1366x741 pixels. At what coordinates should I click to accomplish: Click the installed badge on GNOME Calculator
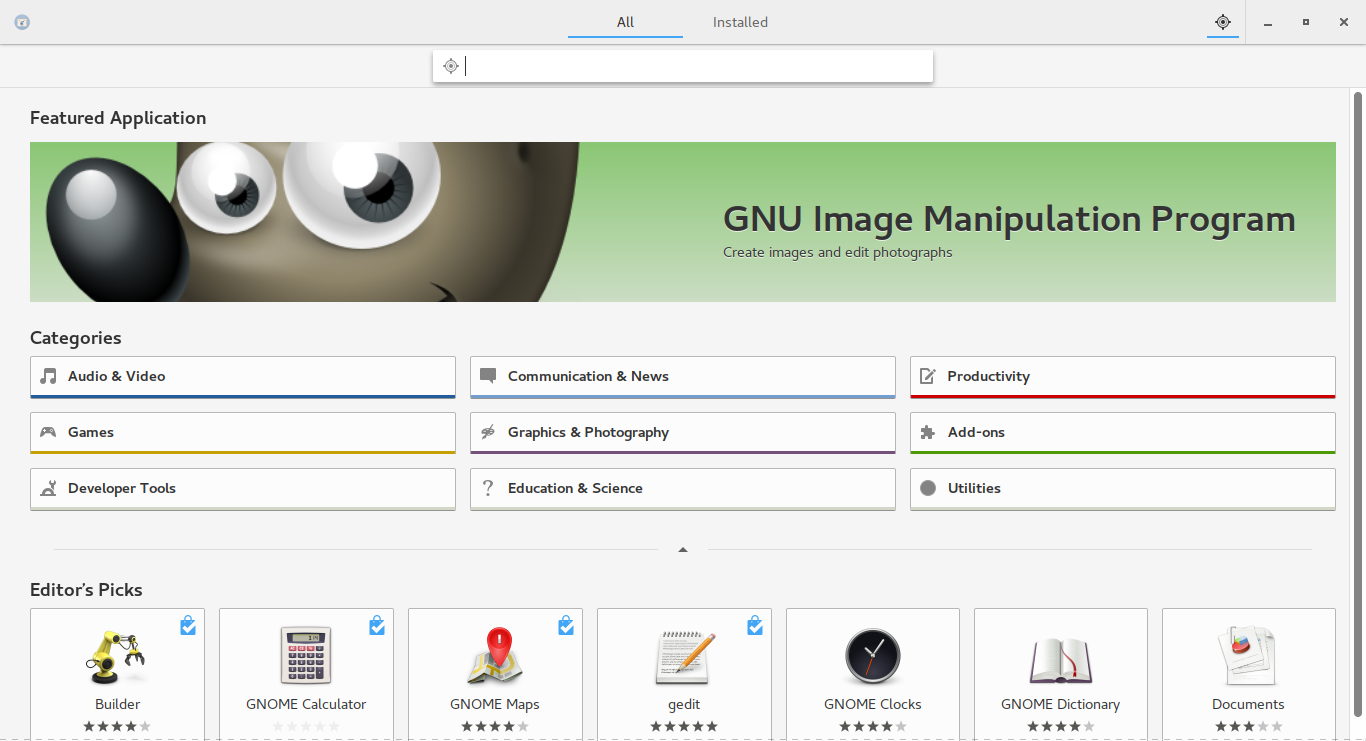[377, 625]
